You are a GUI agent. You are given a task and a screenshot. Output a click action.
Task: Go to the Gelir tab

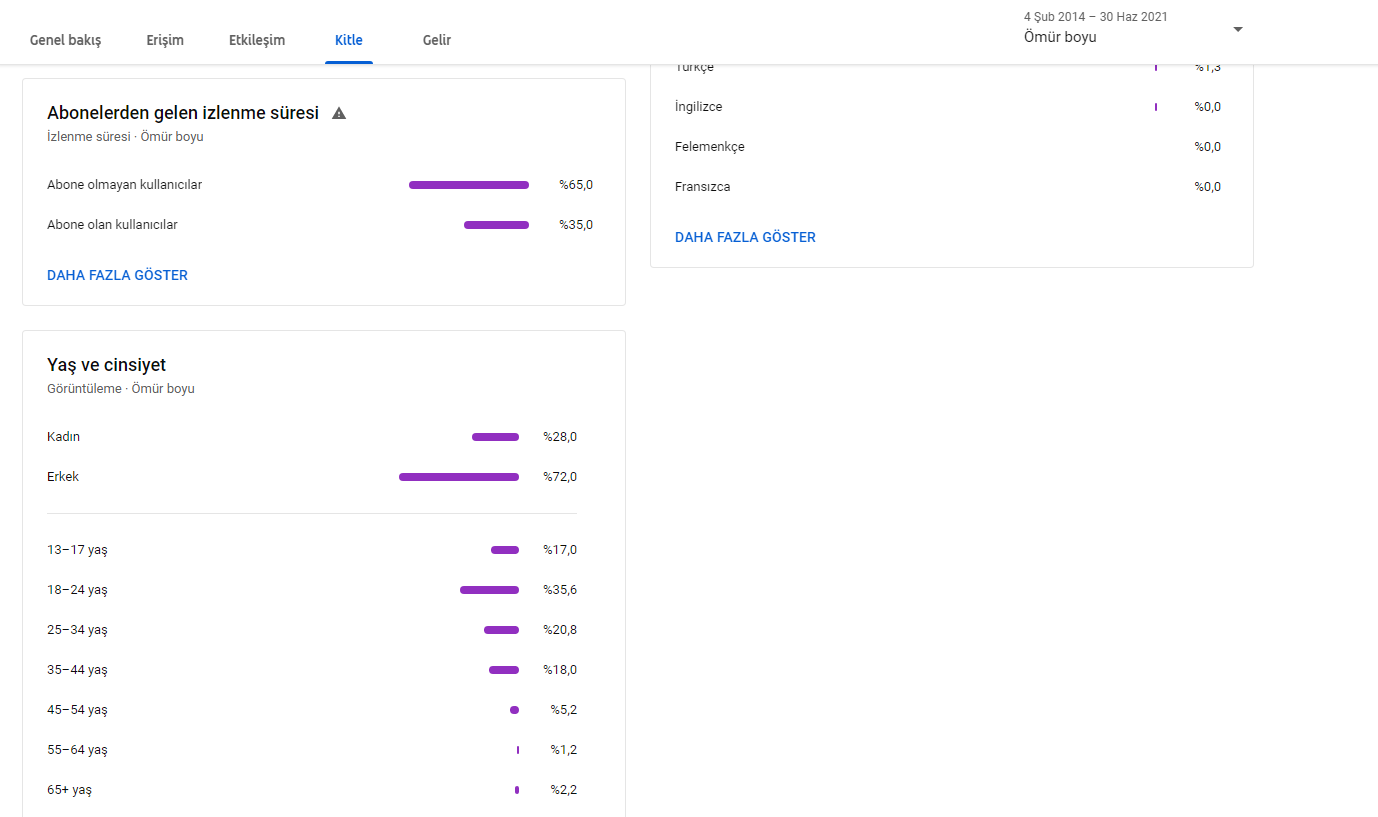pos(437,40)
